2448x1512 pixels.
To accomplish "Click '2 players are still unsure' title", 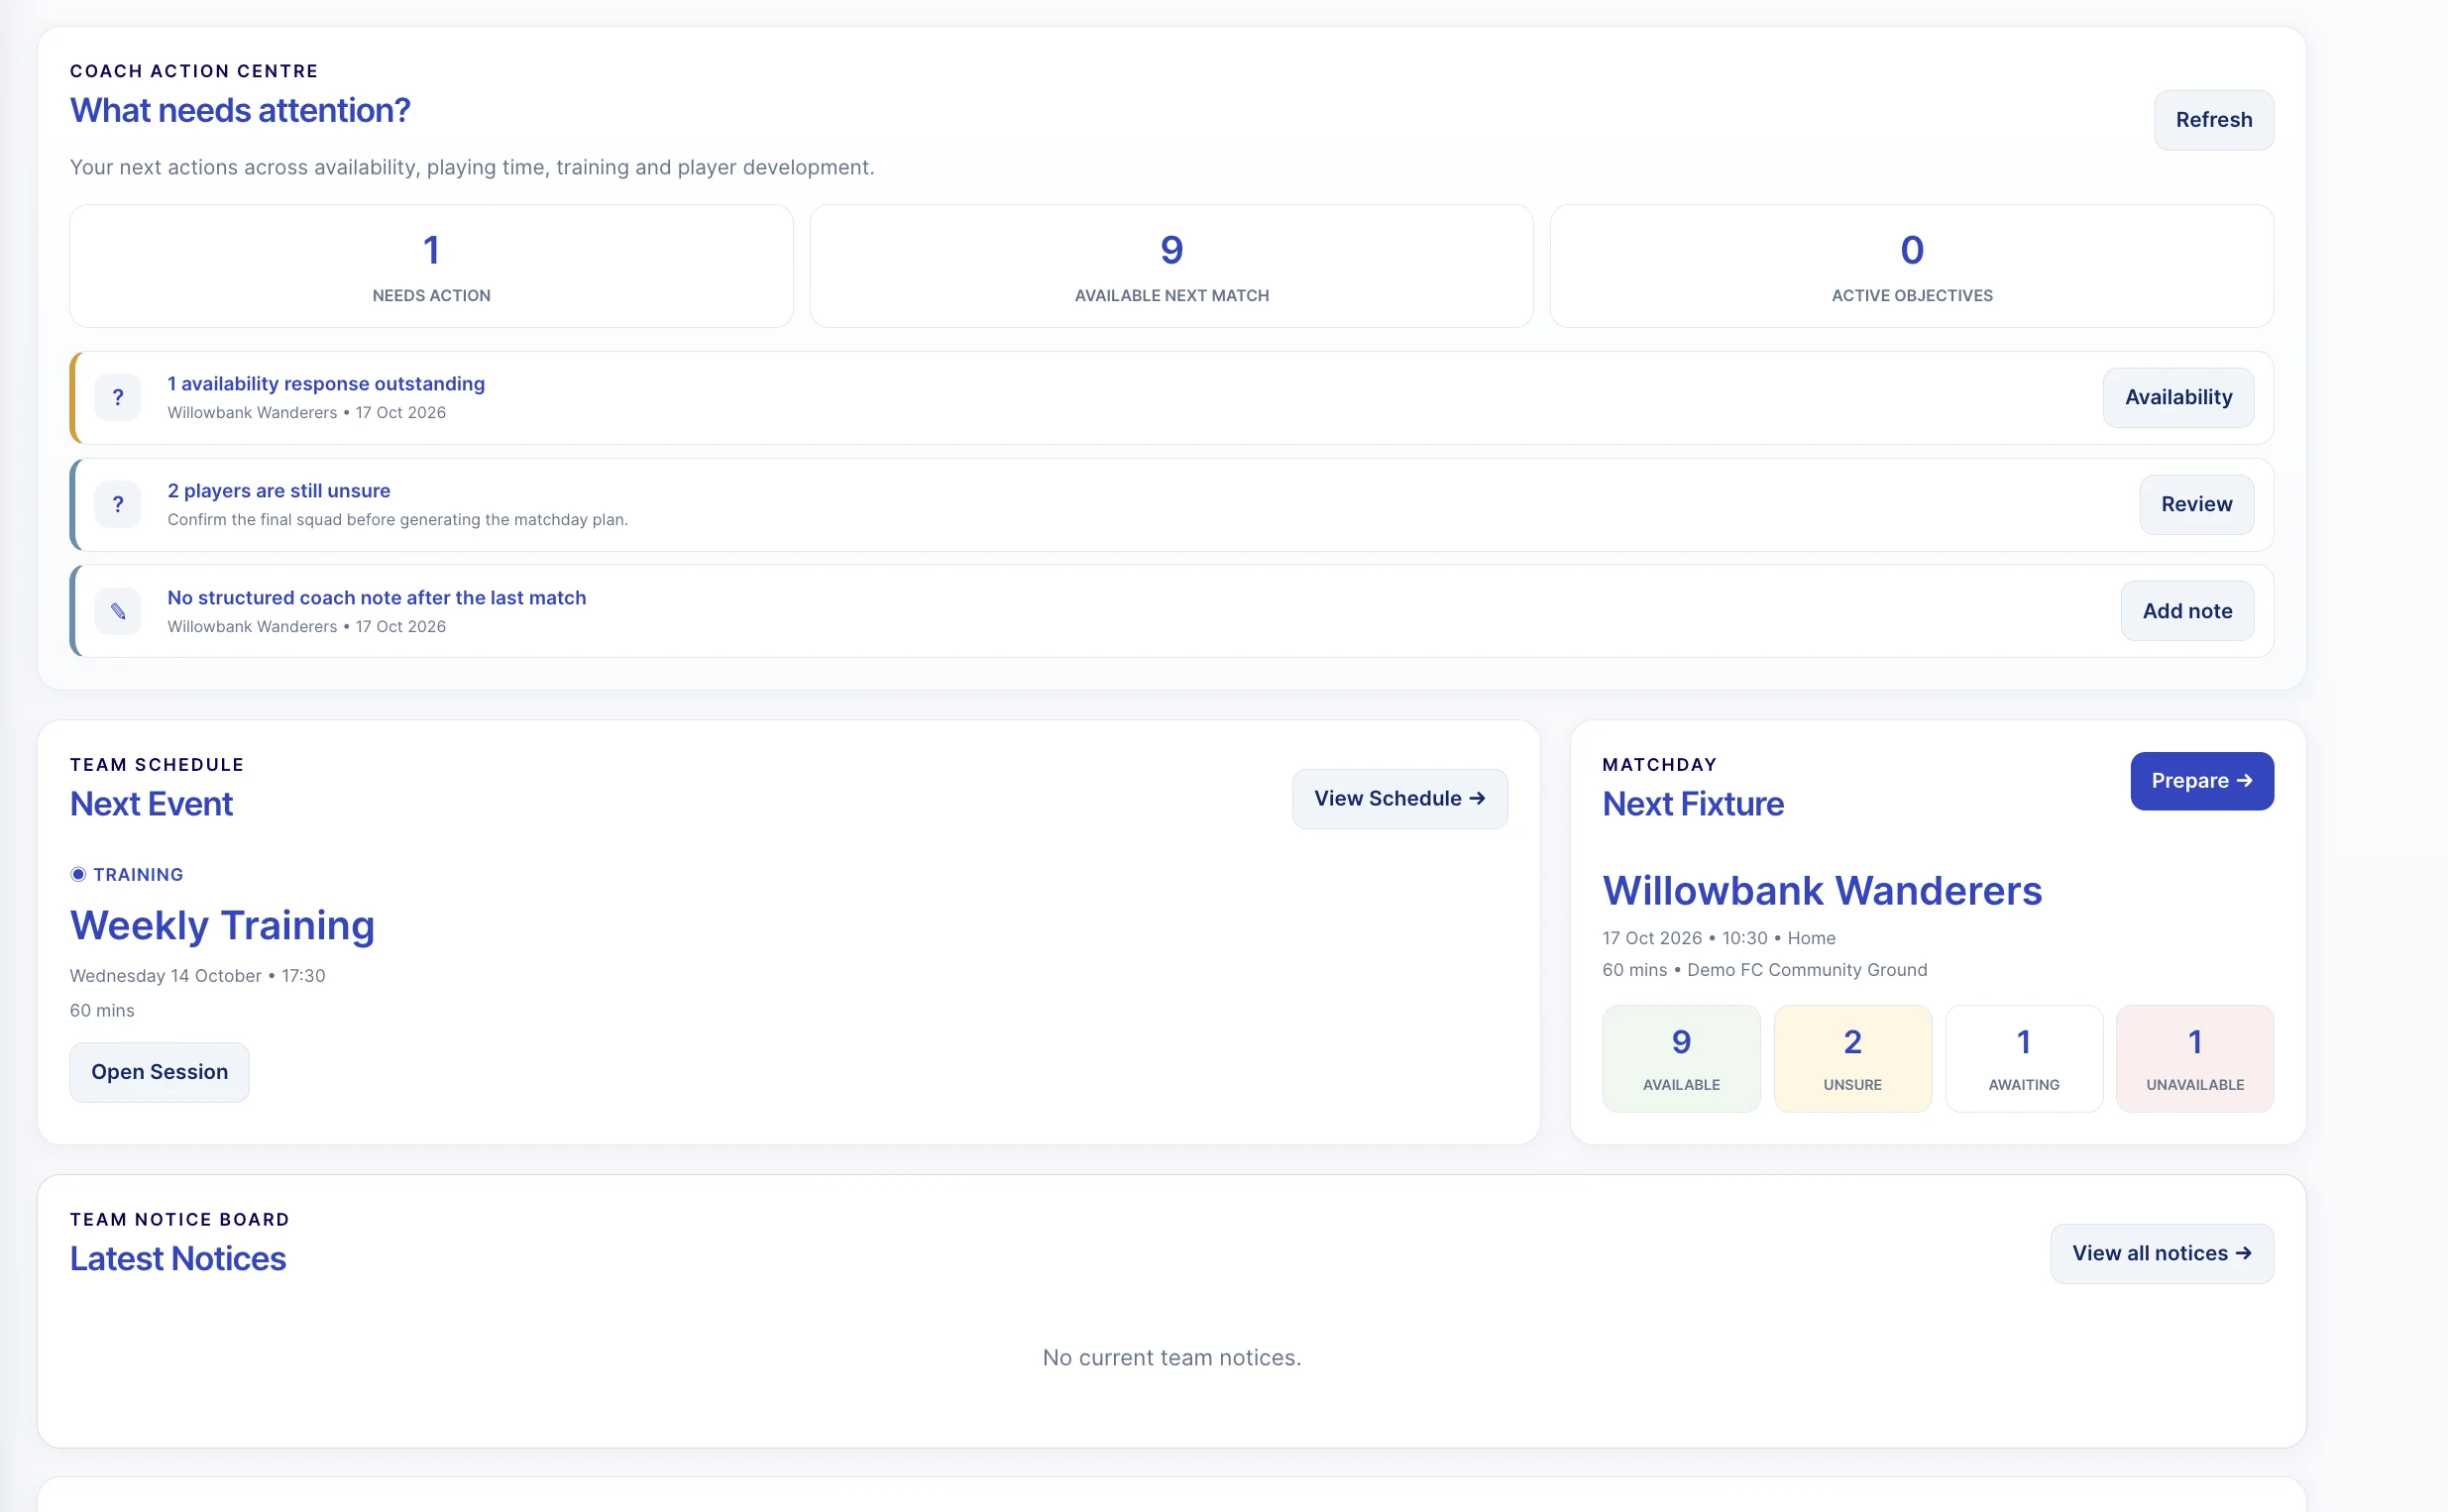I will pyautogui.click(x=279, y=491).
